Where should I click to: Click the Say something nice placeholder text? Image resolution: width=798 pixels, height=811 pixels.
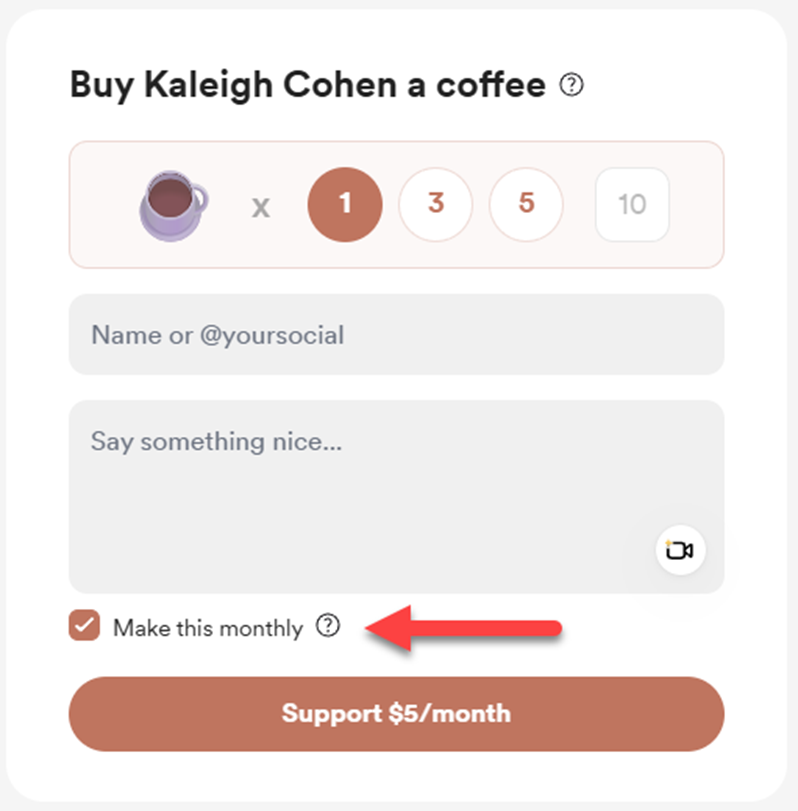217,441
